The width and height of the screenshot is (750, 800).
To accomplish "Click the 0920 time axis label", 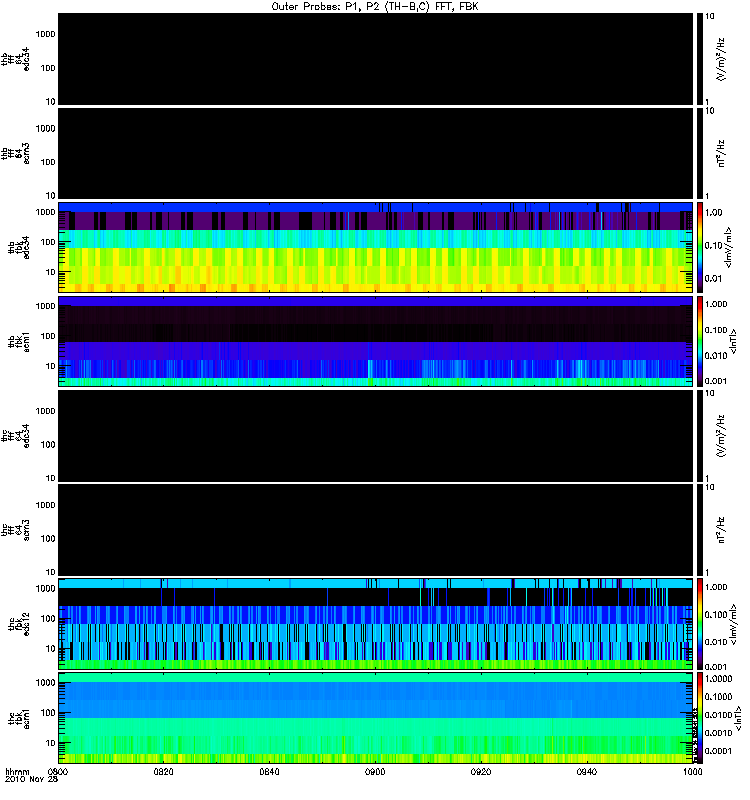I will [481, 772].
